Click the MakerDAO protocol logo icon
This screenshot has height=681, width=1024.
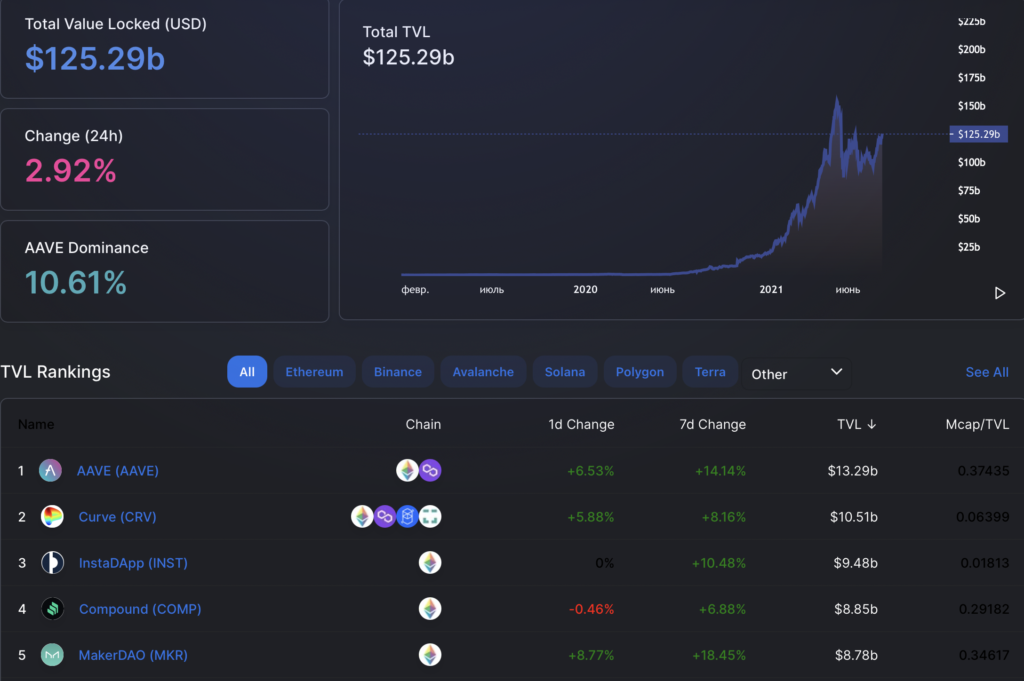(x=50, y=655)
